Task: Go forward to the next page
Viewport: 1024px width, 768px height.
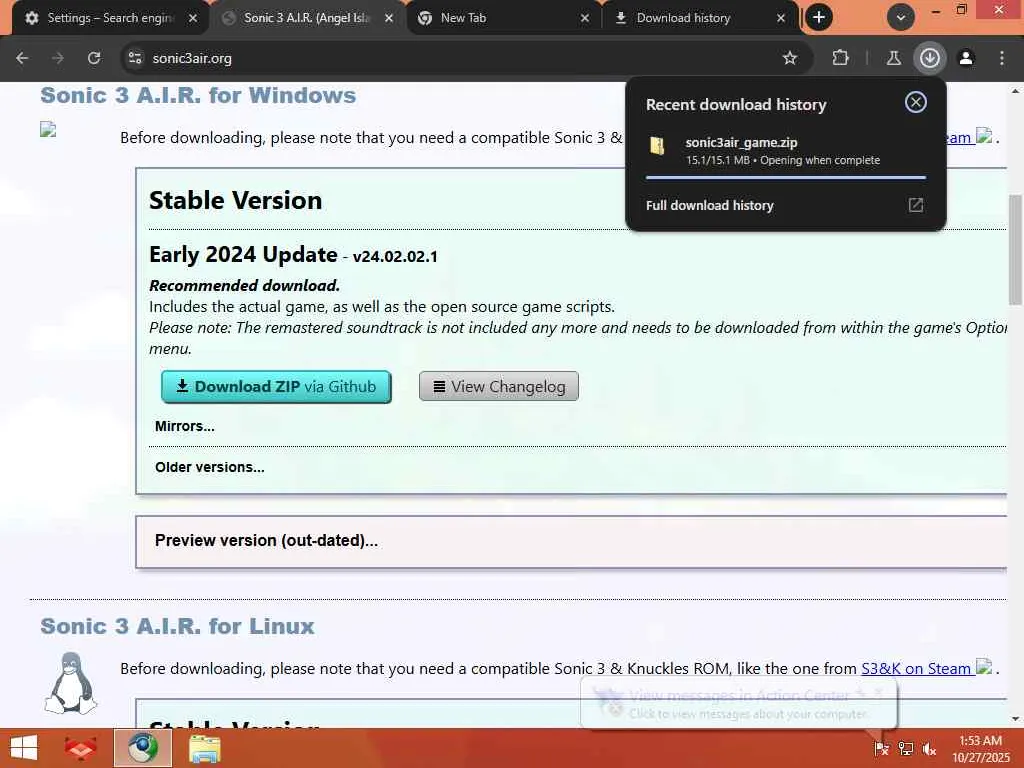Action: [x=58, y=58]
